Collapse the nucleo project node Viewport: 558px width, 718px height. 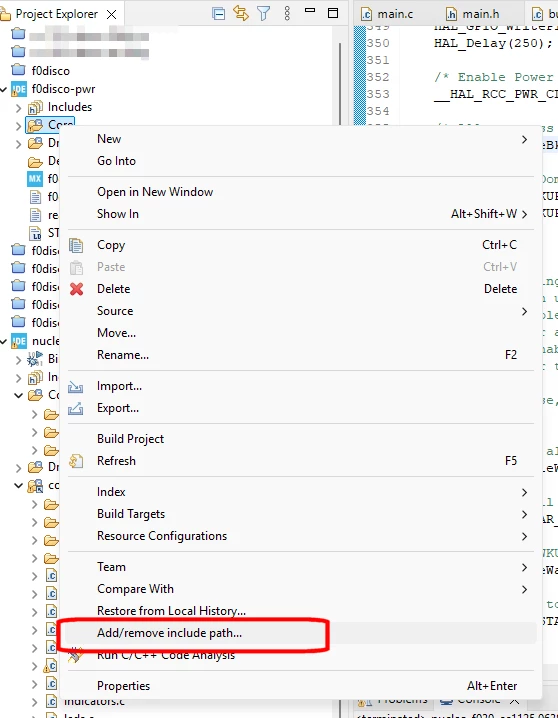pos(4,342)
